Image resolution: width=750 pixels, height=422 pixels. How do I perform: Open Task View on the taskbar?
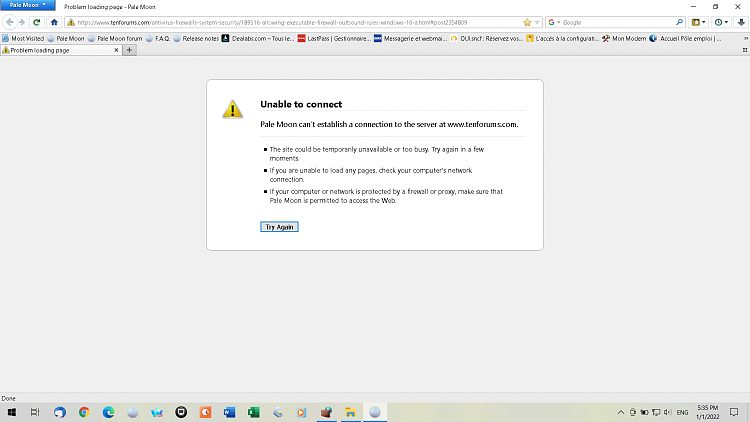(x=35, y=412)
